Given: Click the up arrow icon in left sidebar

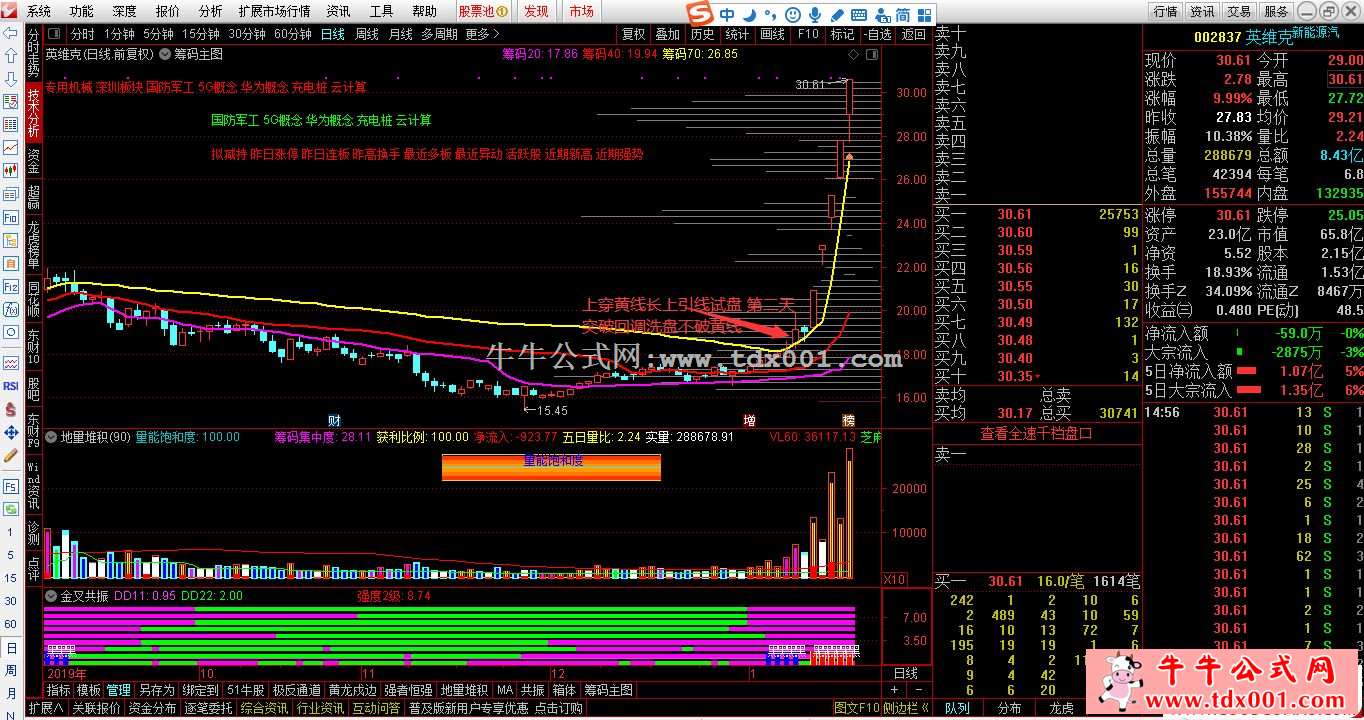Looking at the screenshot, I should 10,56.
